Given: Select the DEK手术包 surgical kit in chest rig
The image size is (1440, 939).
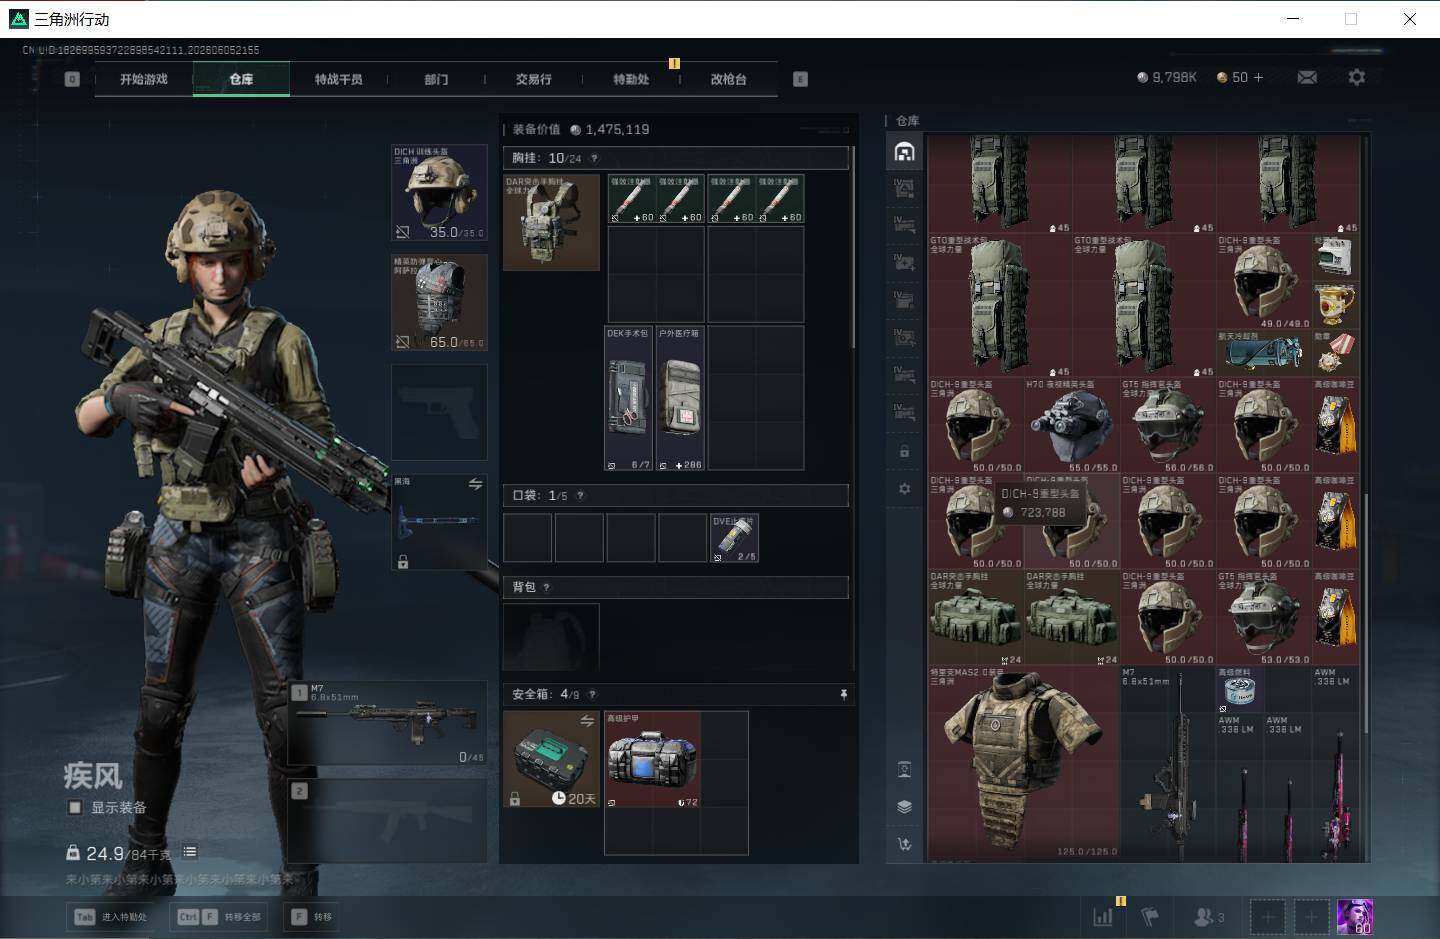Looking at the screenshot, I should [630, 398].
